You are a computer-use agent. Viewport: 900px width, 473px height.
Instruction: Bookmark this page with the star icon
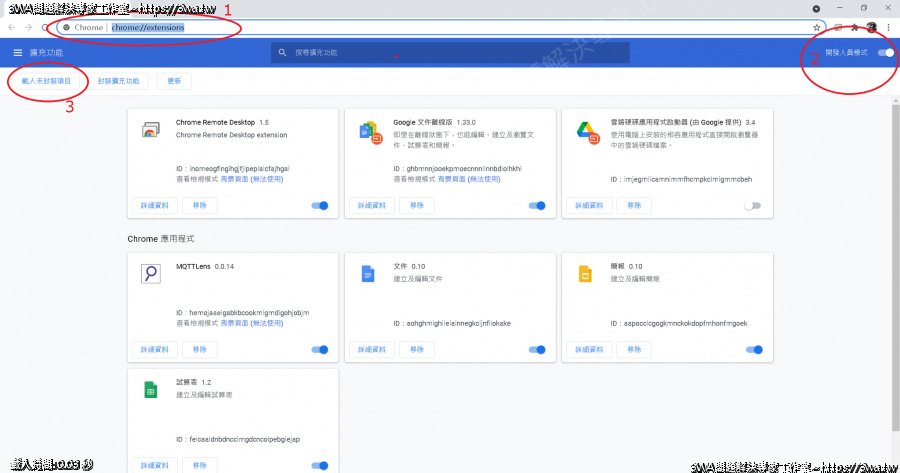pos(817,27)
